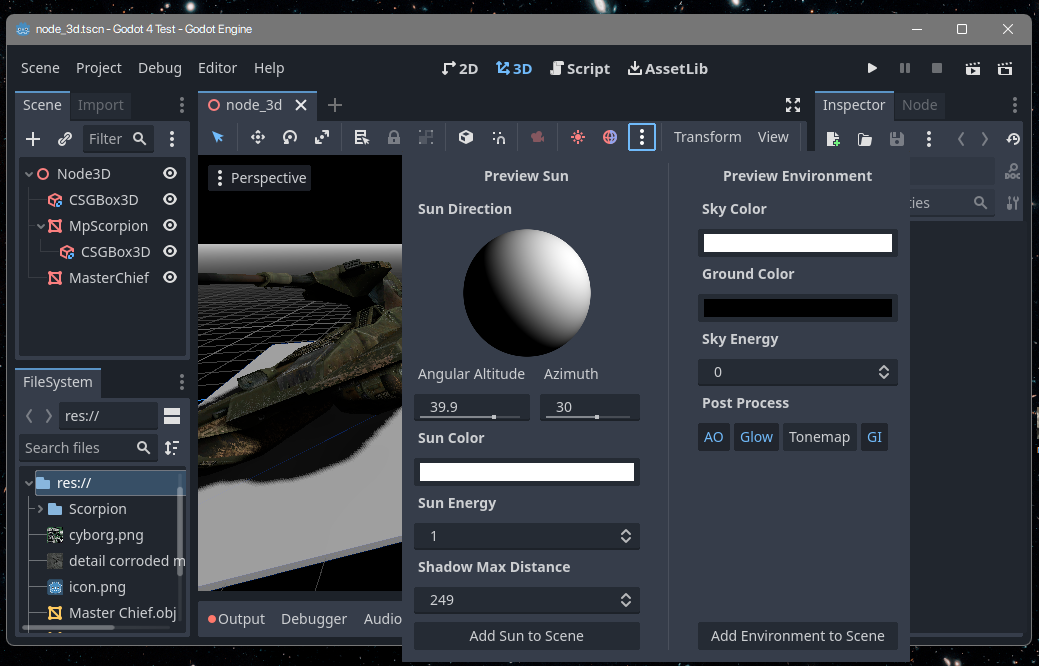Open the Debugger bottom panel

[314, 619]
